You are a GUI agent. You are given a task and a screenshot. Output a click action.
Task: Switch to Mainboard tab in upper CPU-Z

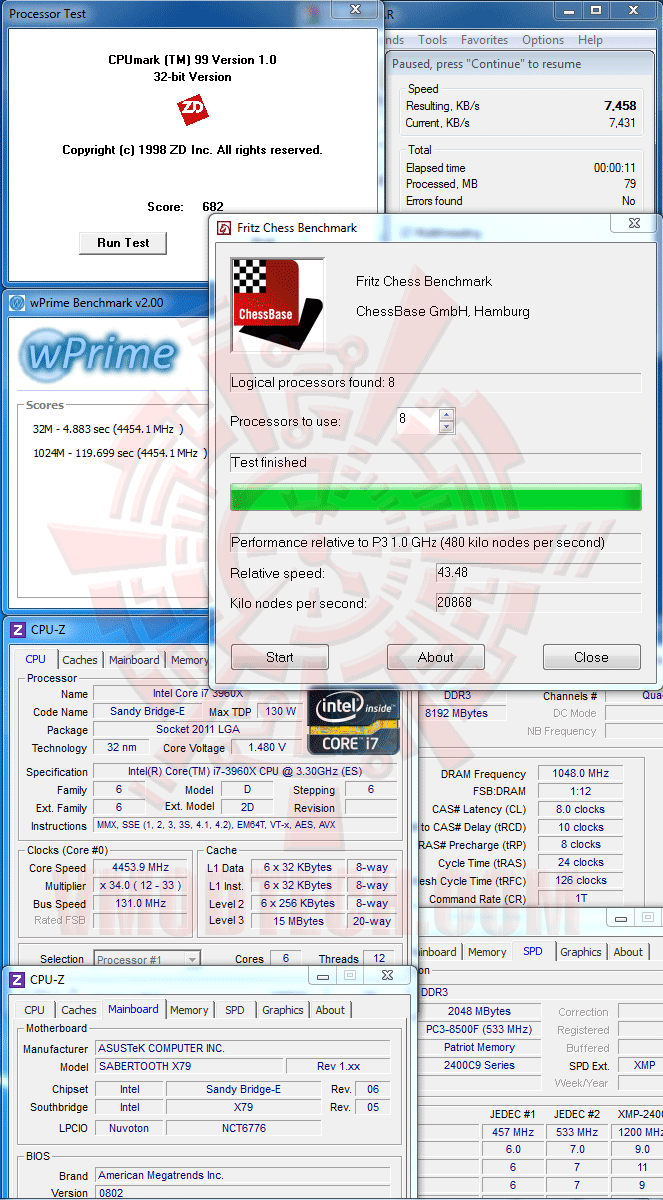point(134,660)
